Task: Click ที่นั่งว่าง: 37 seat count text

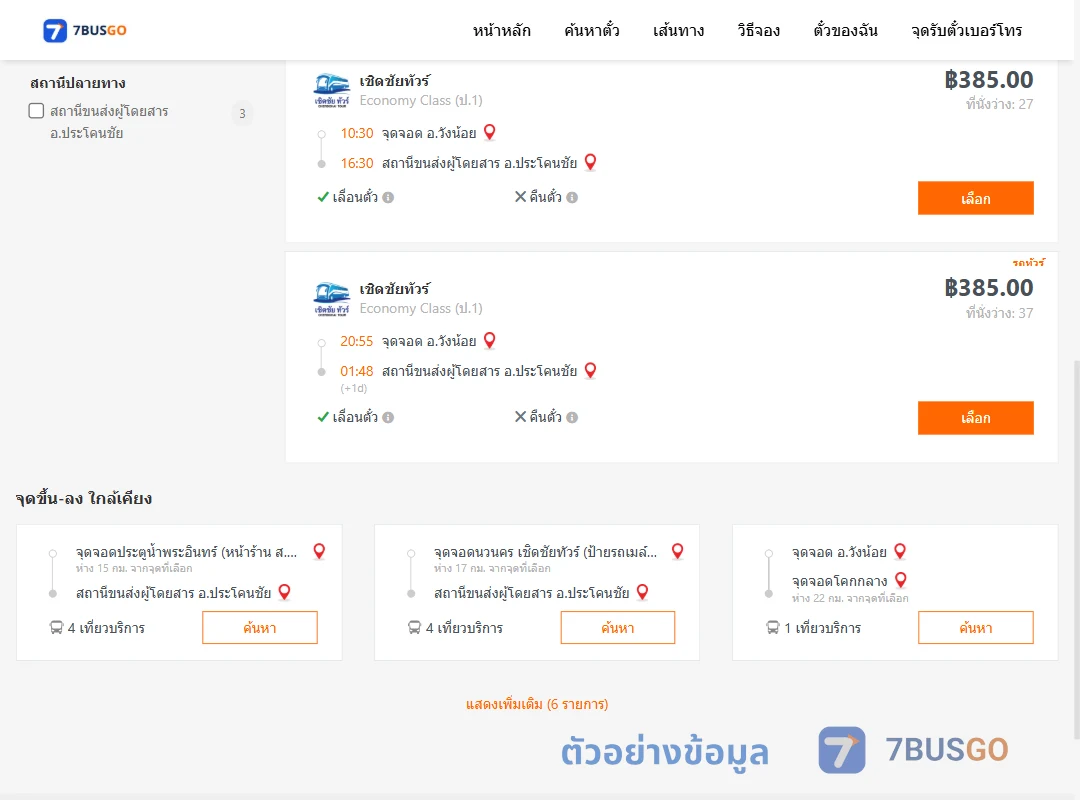Action: (999, 313)
